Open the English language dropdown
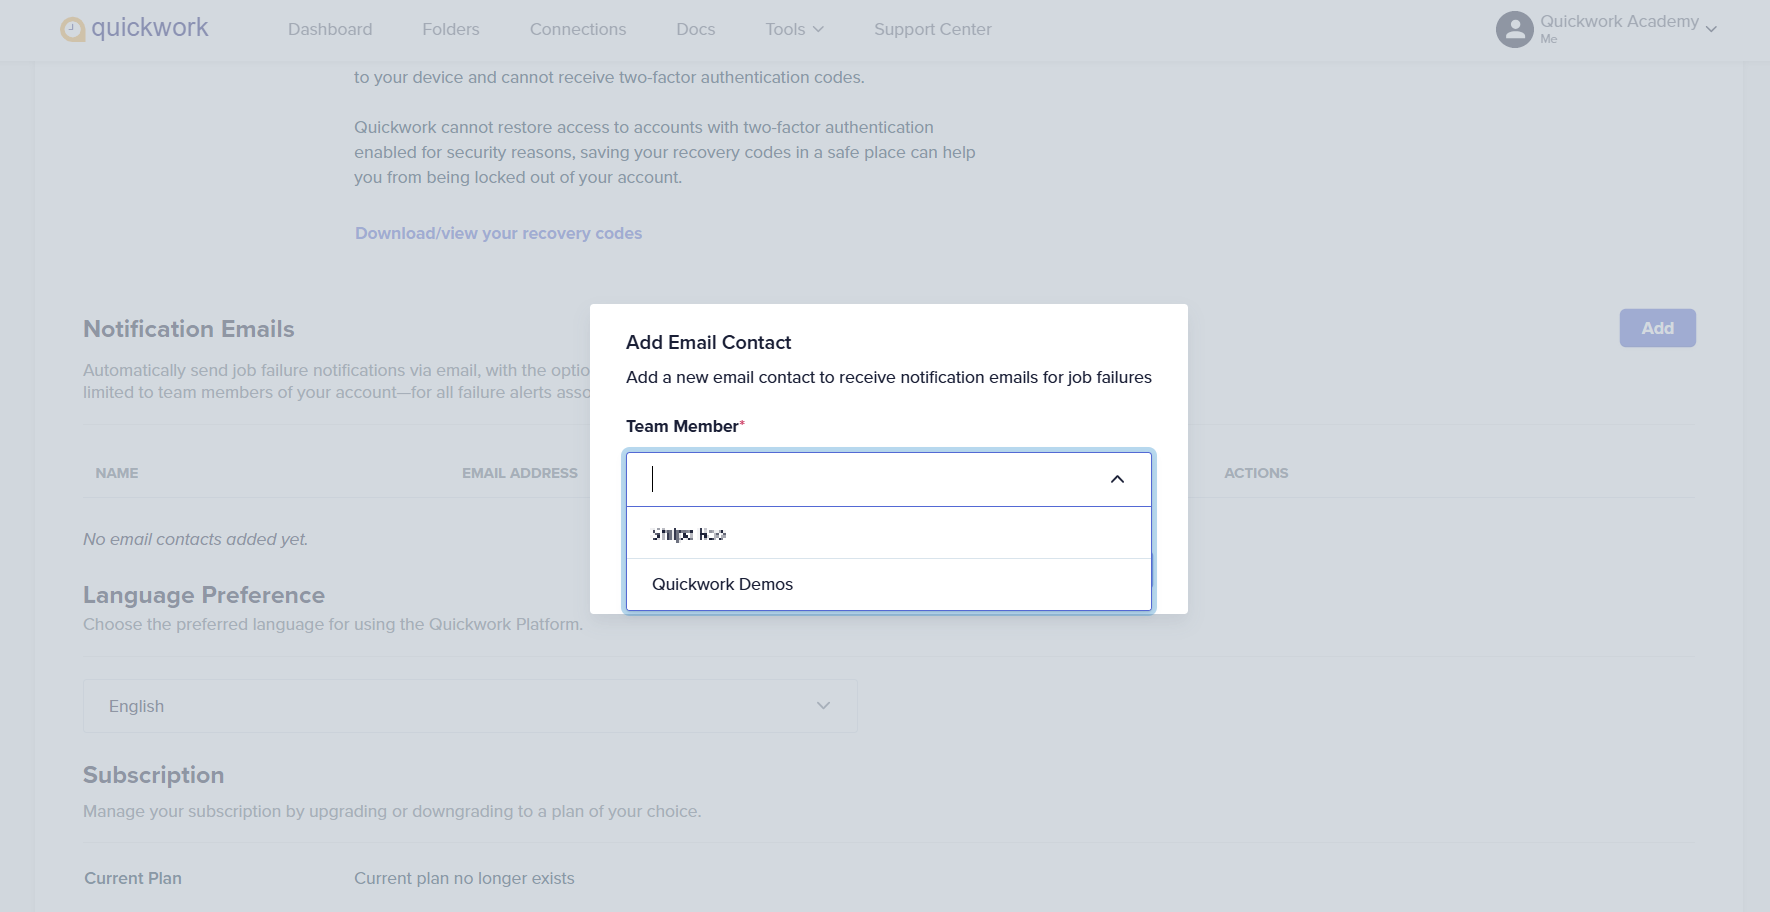 tap(470, 706)
